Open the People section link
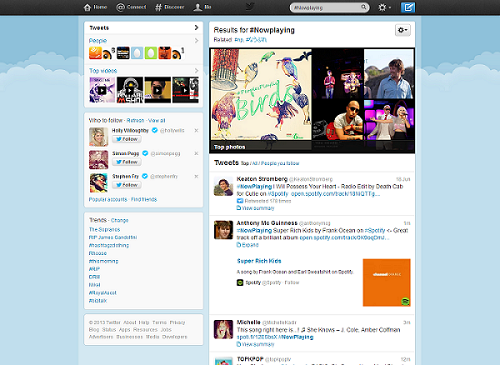Image resolution: width=500 pixels, height=365 pixels. (98, 41)
